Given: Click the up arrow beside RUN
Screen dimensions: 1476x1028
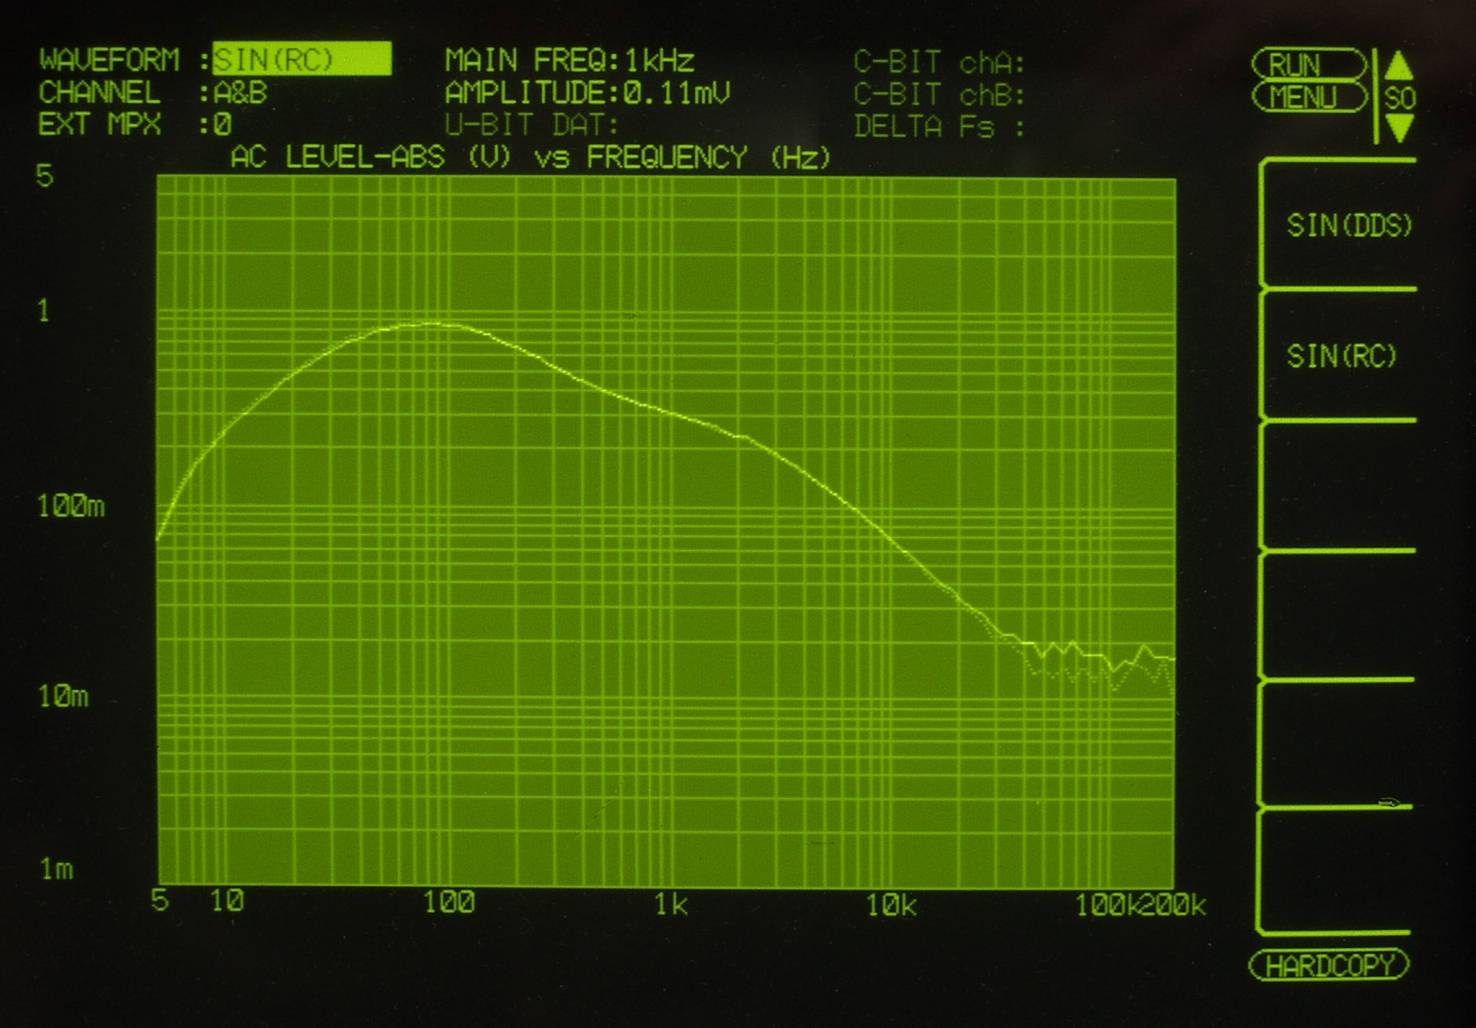Looking at the screenshot, I should 1400,67.
